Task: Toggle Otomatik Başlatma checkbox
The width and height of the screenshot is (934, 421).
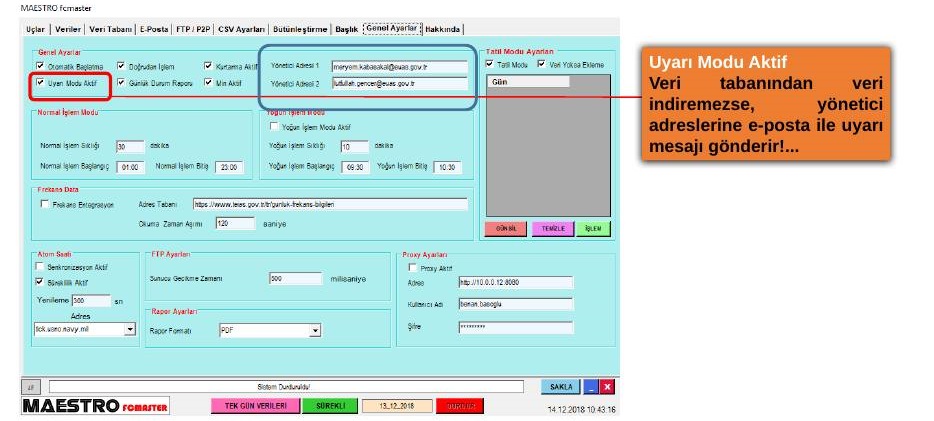Action: click(x=41, y=66)
